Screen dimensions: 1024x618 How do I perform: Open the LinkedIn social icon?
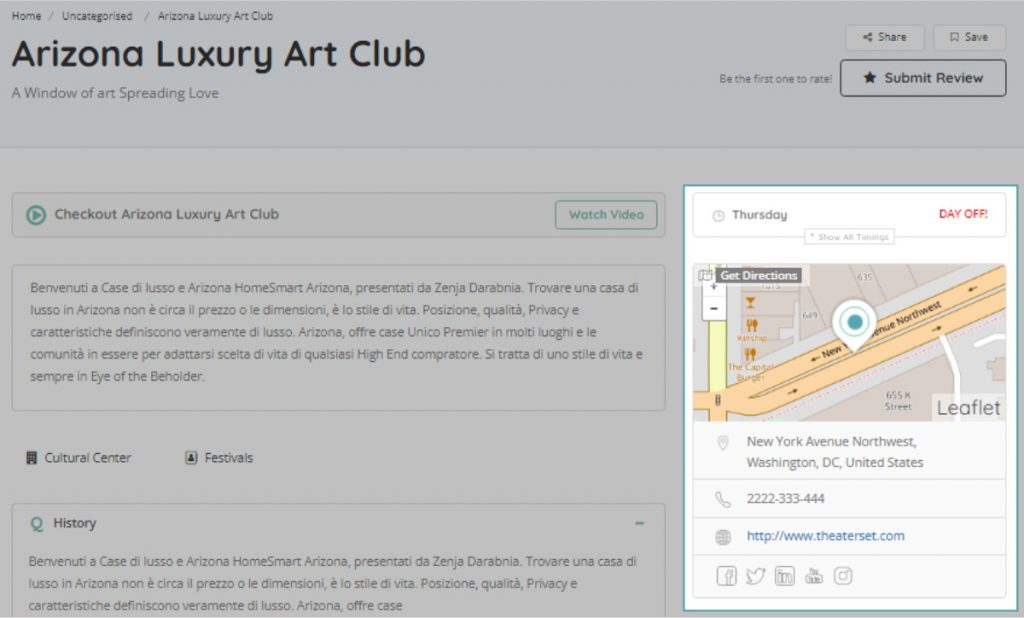point(785,576)
